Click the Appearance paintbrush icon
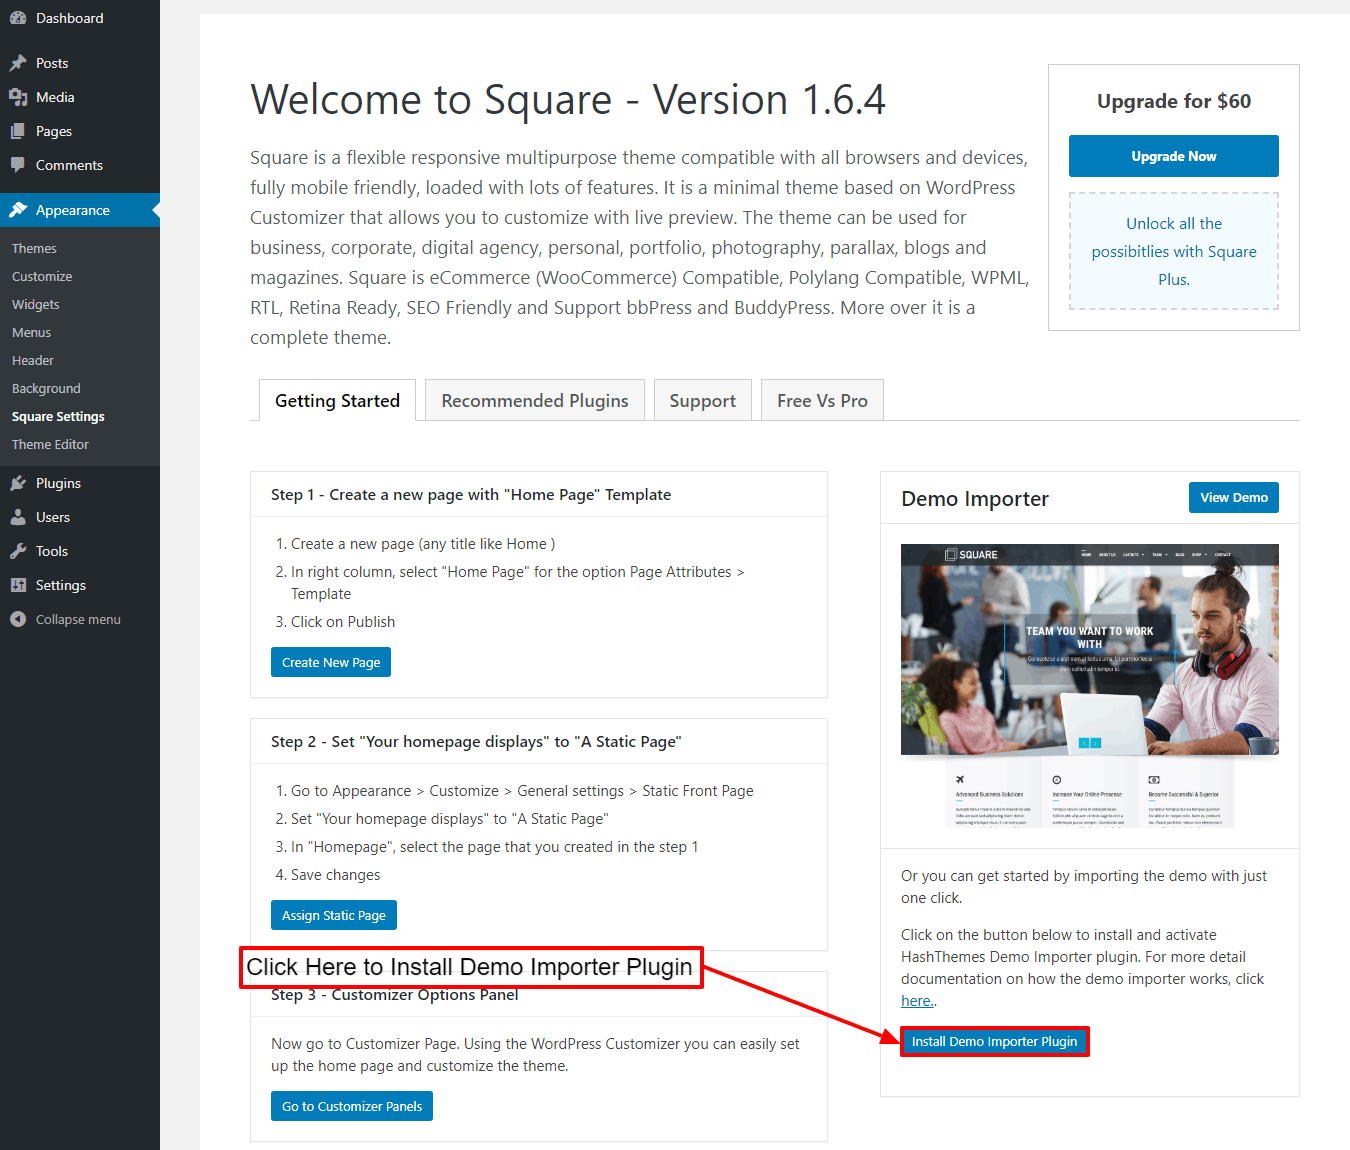The height and width of the screenshot is (1150, 1350). 18,210
